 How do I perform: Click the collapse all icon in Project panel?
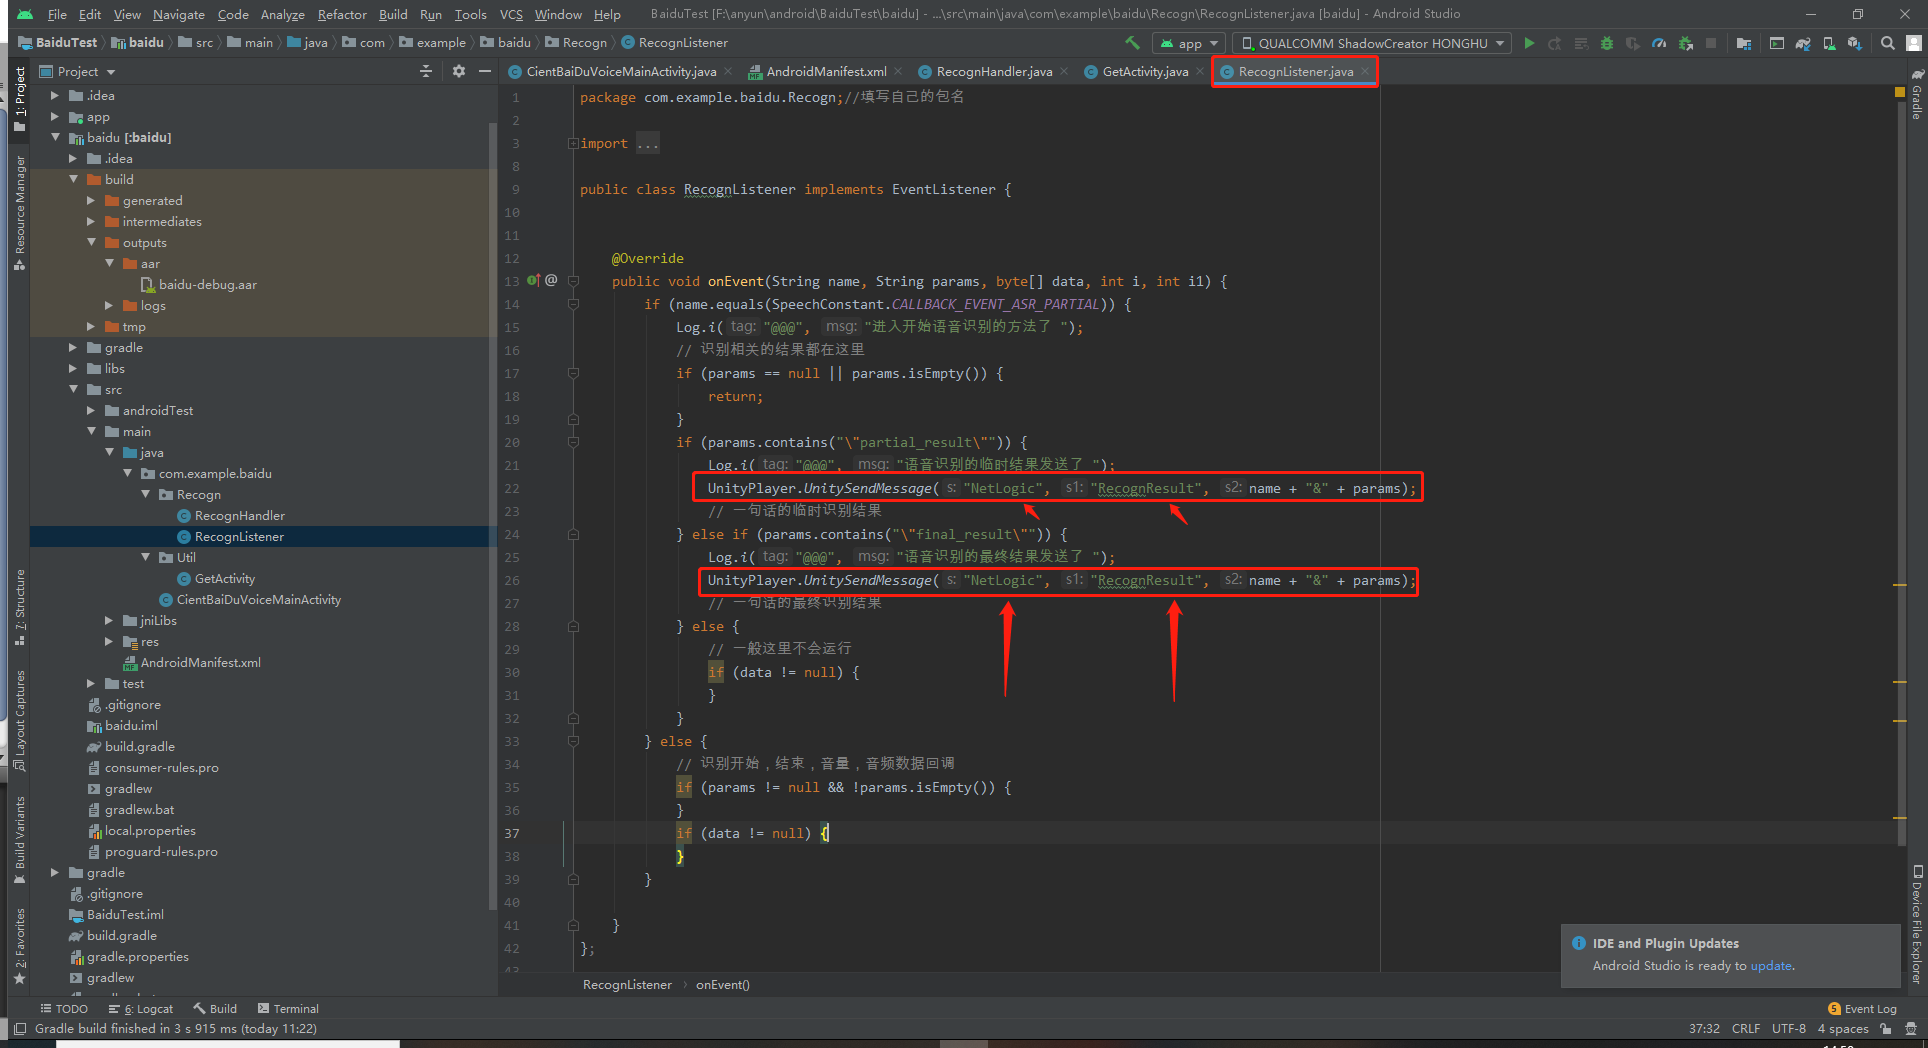426,71
